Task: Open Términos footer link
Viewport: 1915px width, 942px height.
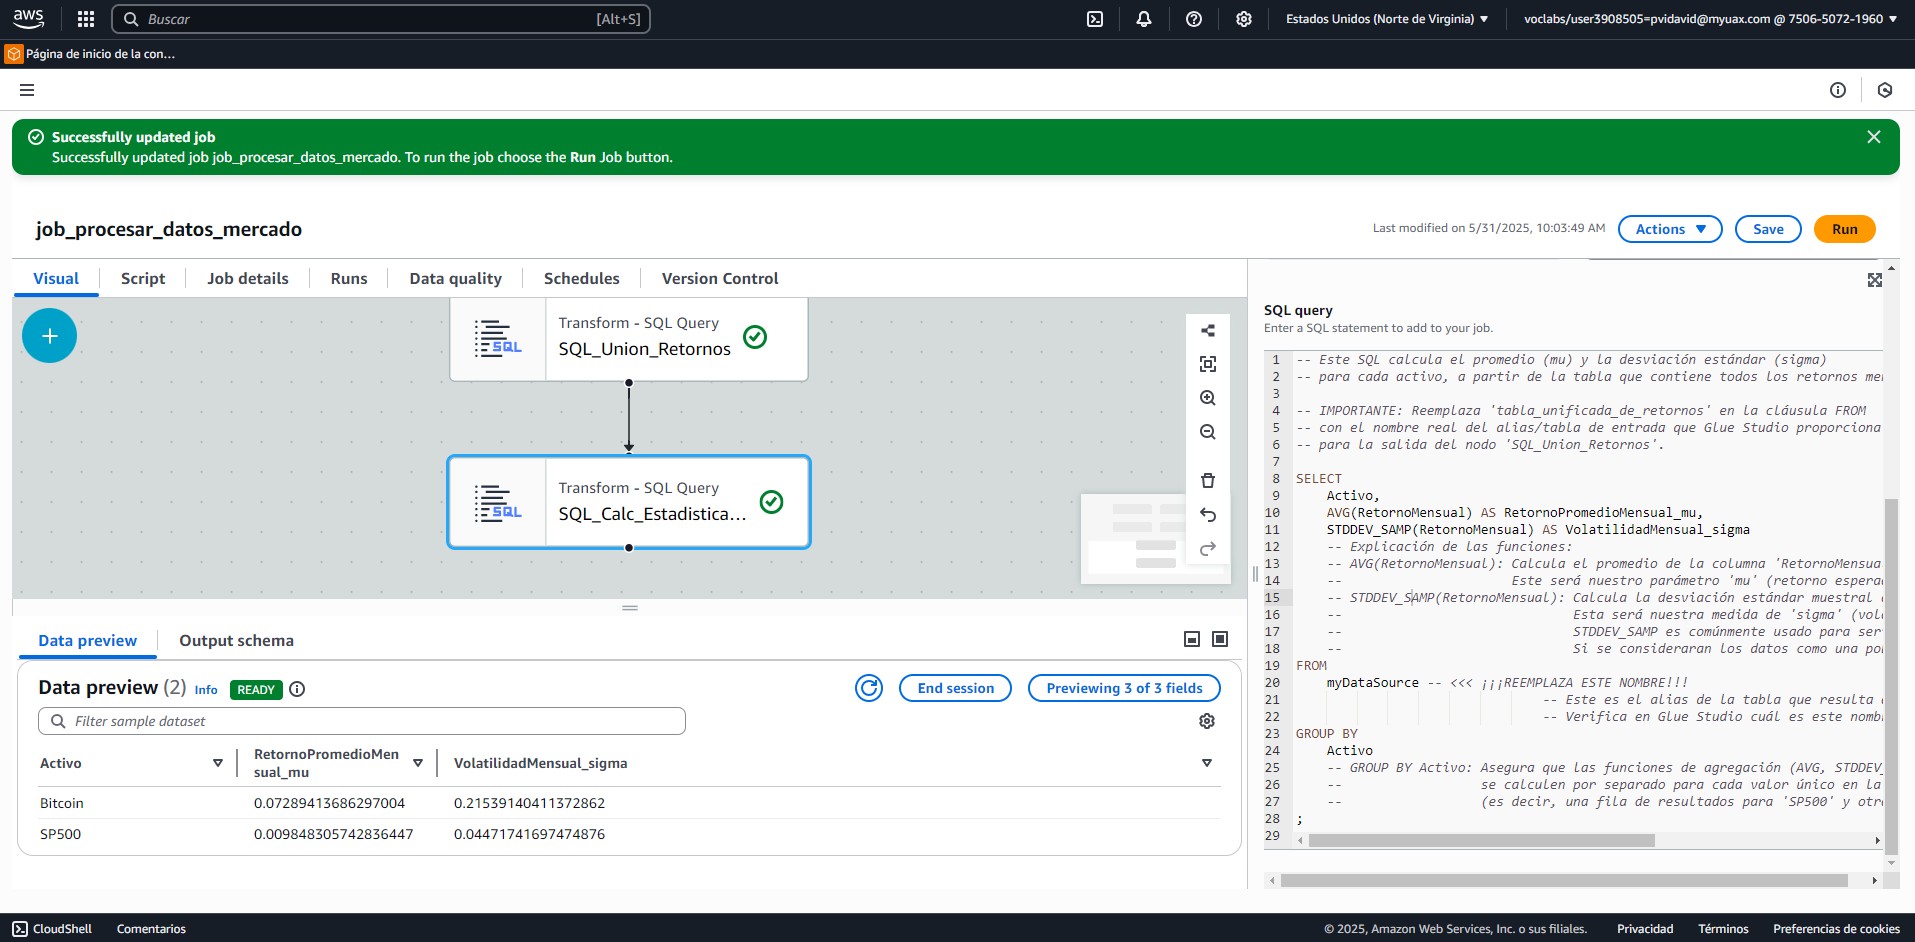Action: pyautogui.click(x=1723, y=929)
